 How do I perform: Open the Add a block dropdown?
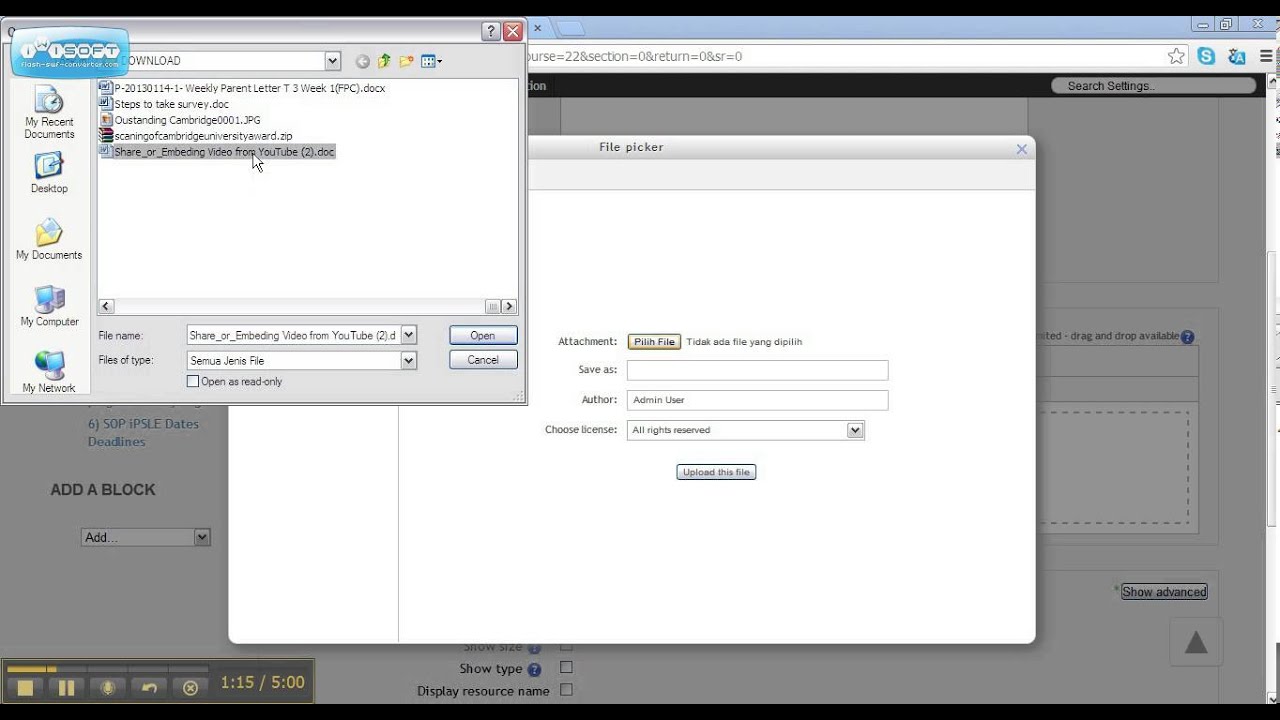(145, 537)
